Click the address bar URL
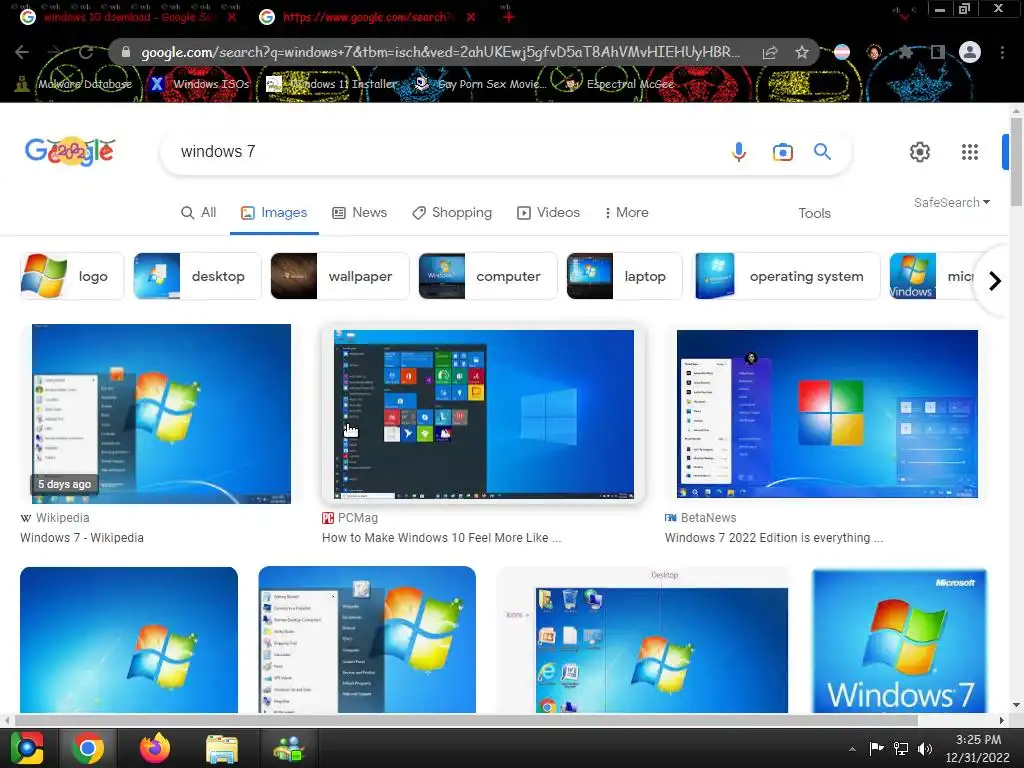Image resolution: width=1024 pixels, height=768 pixels. (441, 52)
